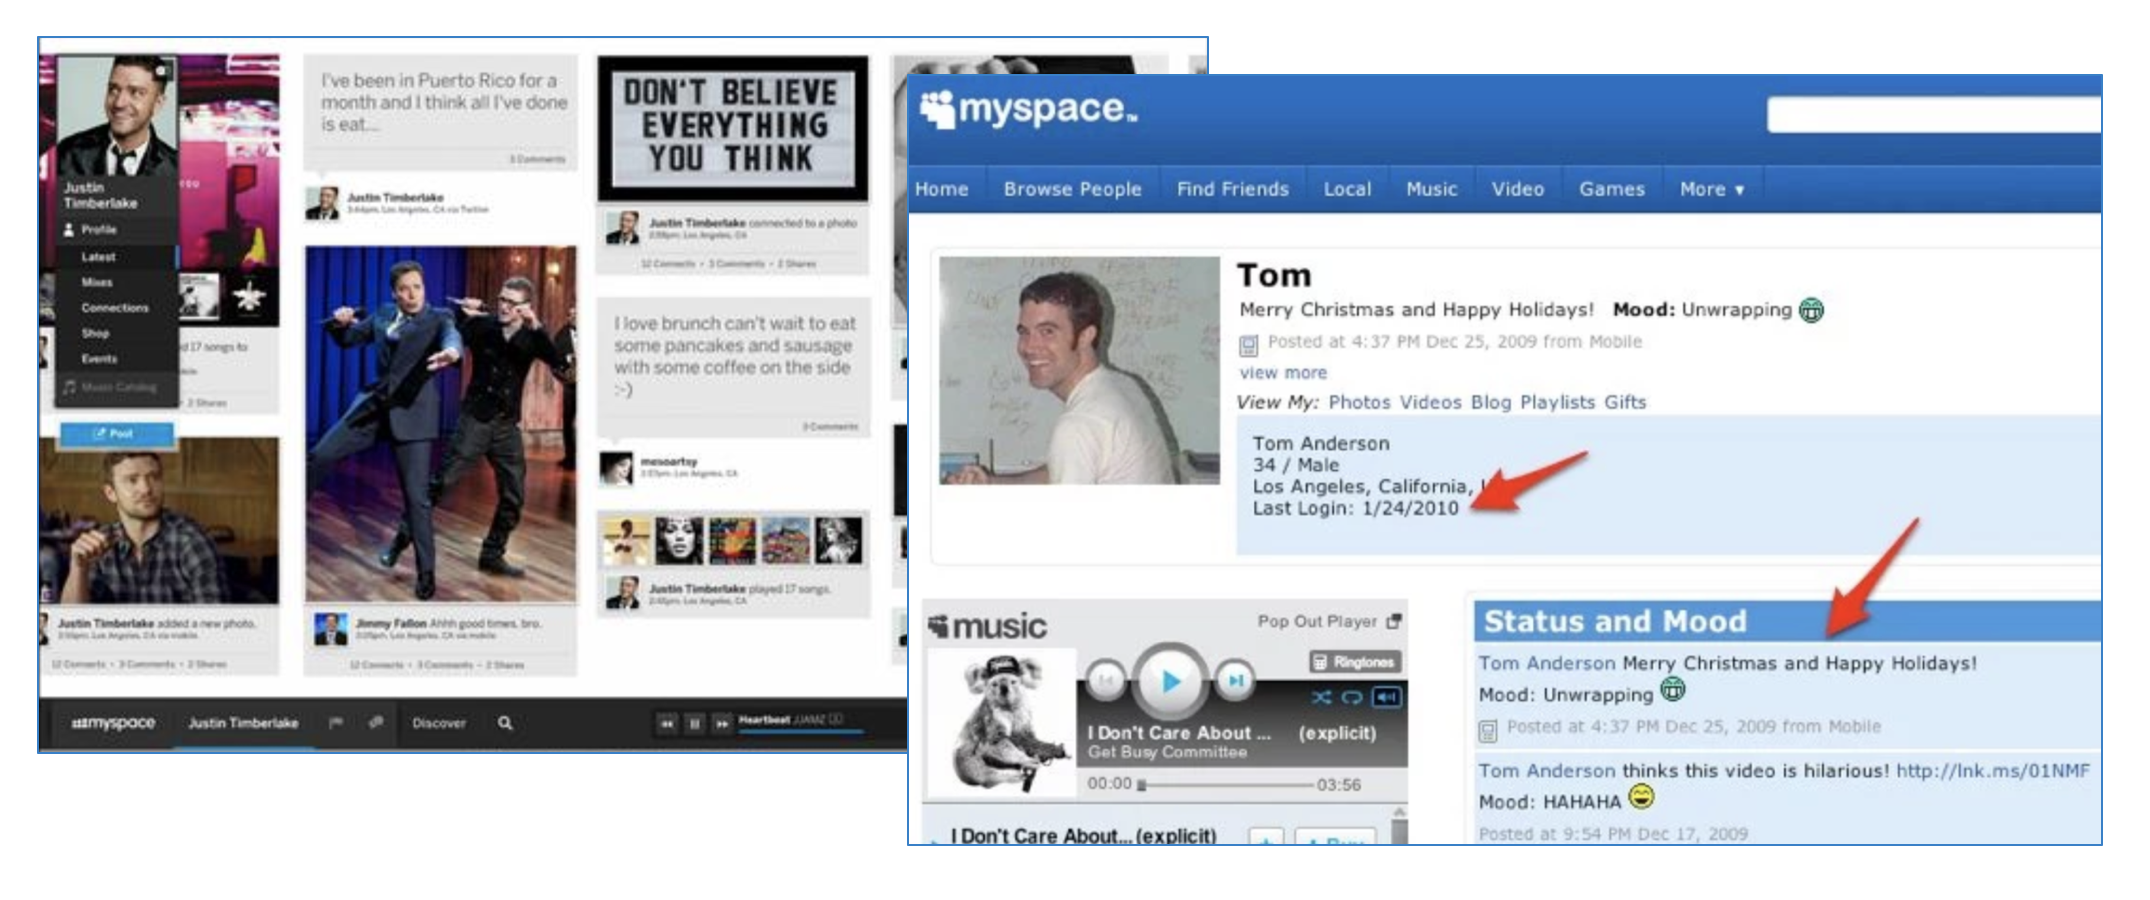The height and width of the screenshot is (900, 2150).
Task: Toggle shuffle in the music player
Action: [x=1321, y=697]
